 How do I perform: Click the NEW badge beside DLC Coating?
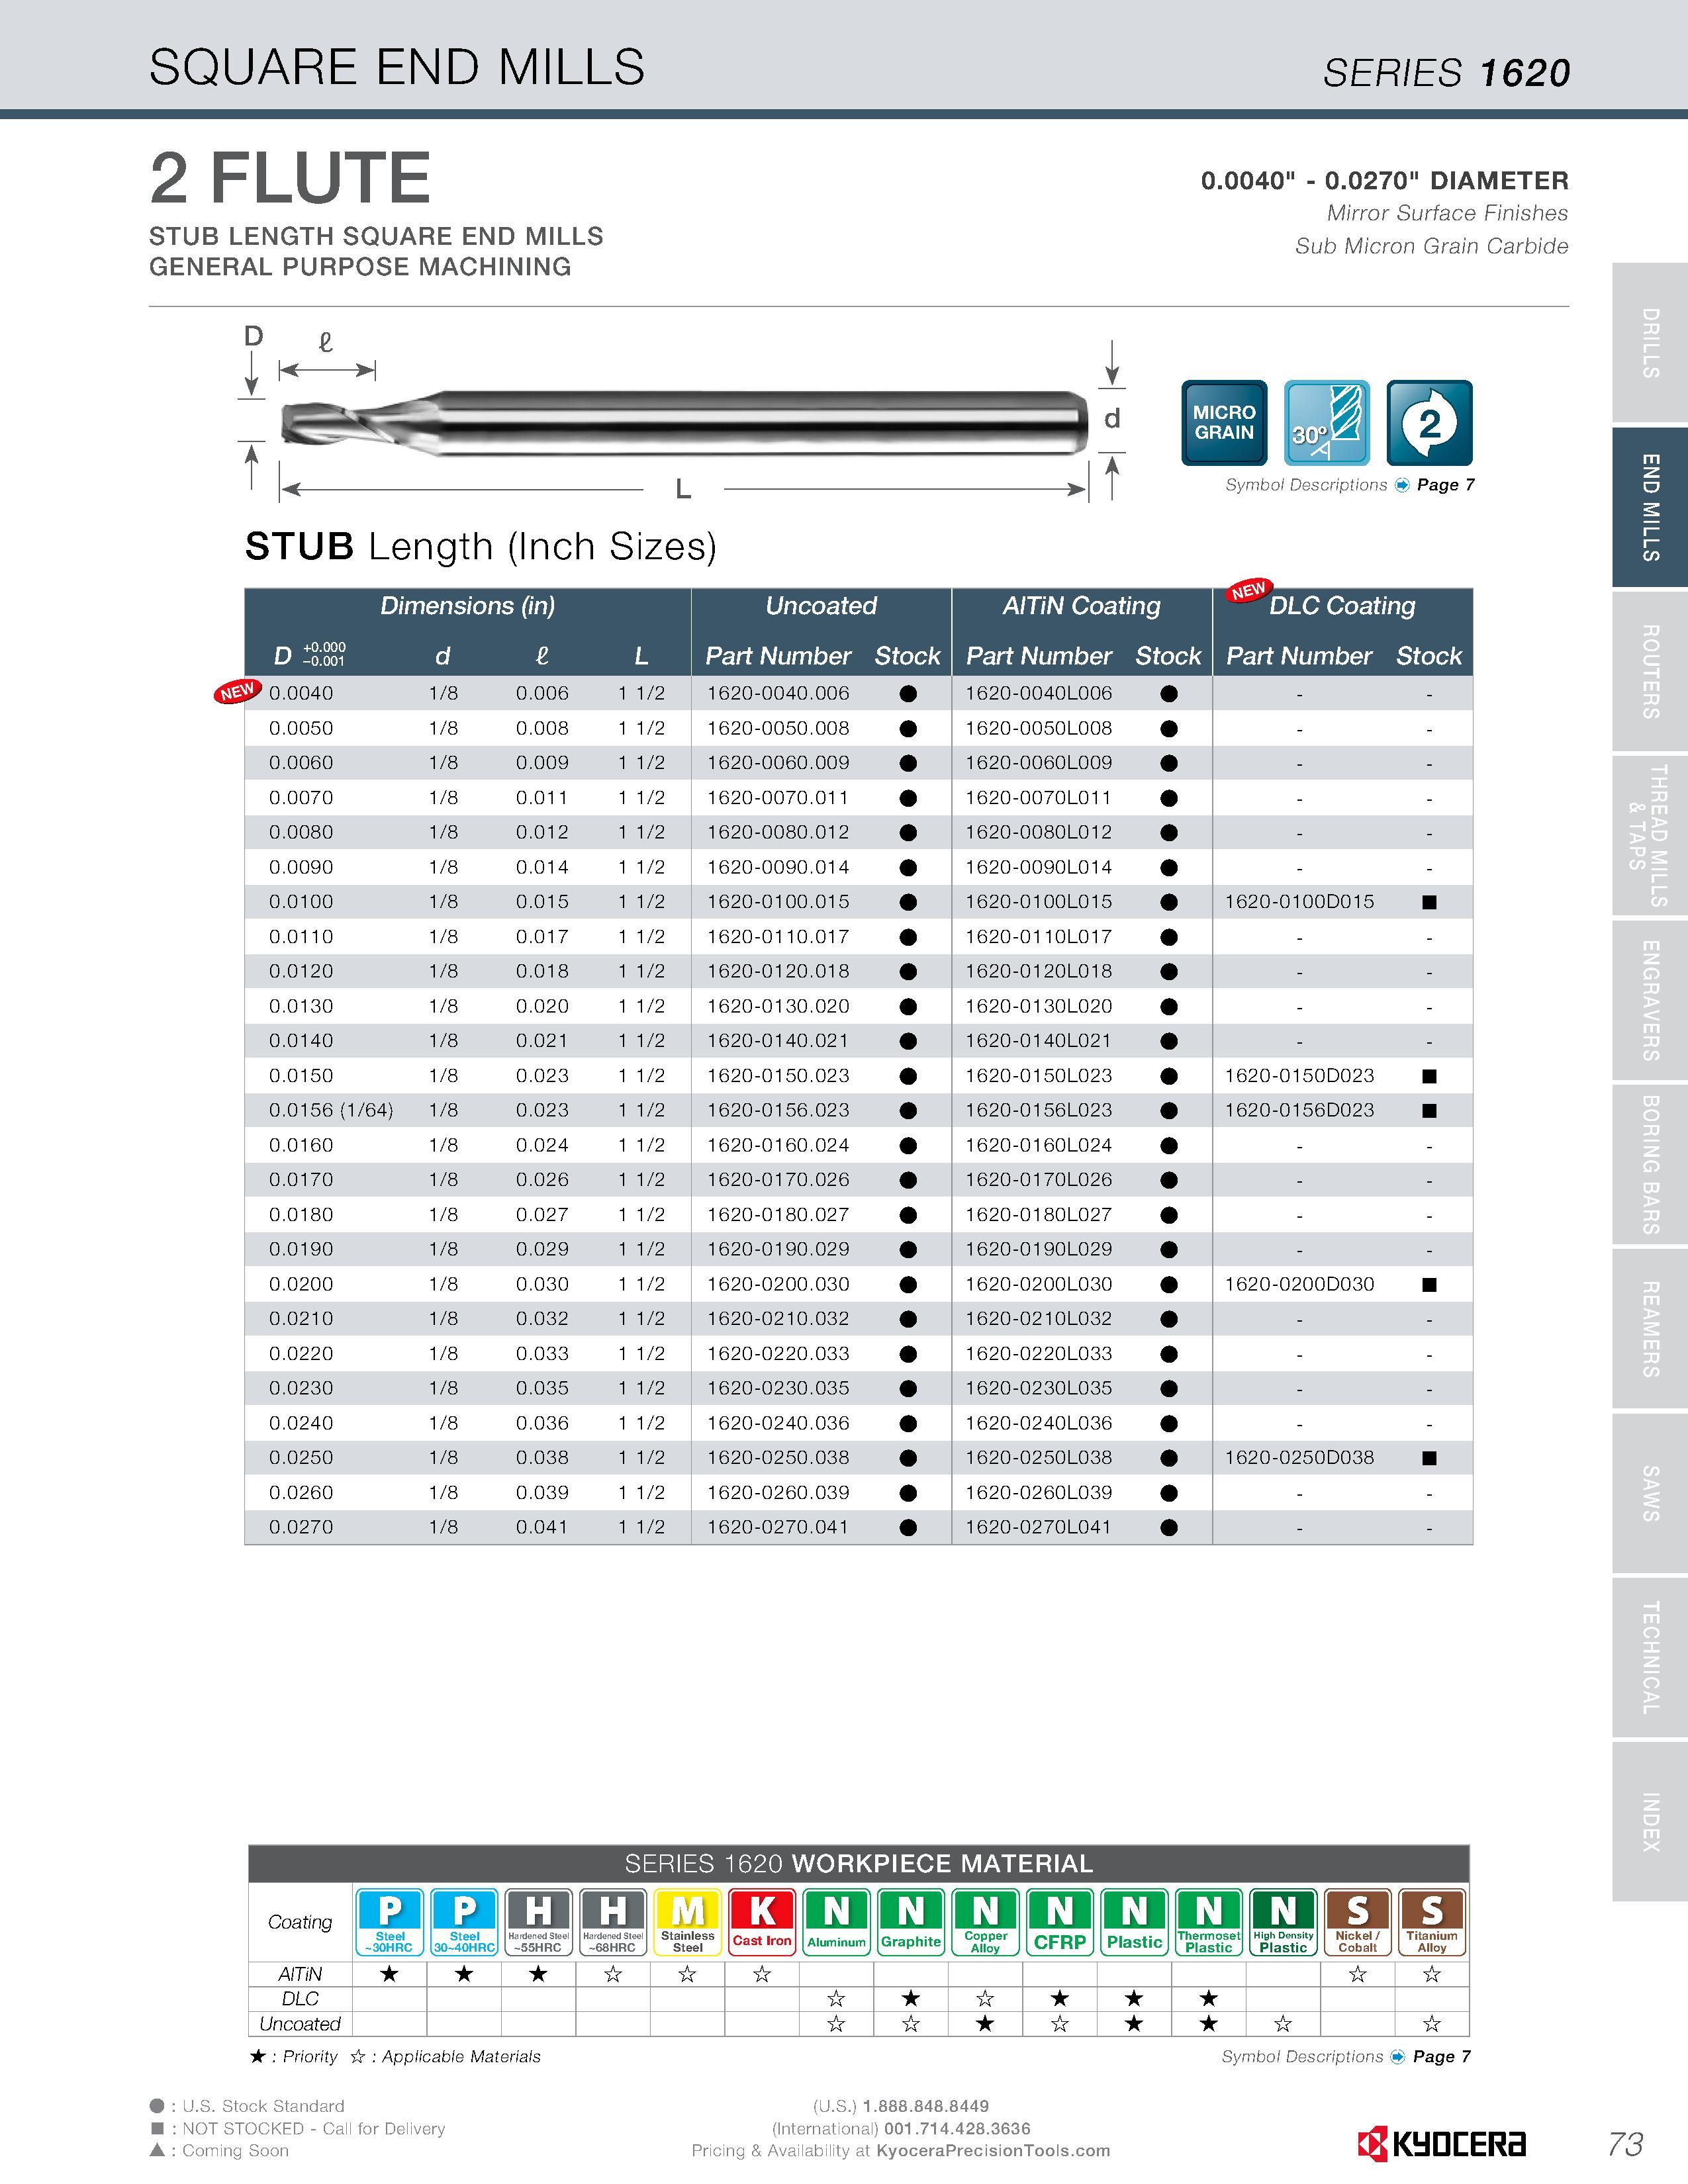pyautogui.click(x=1248, y=590)
